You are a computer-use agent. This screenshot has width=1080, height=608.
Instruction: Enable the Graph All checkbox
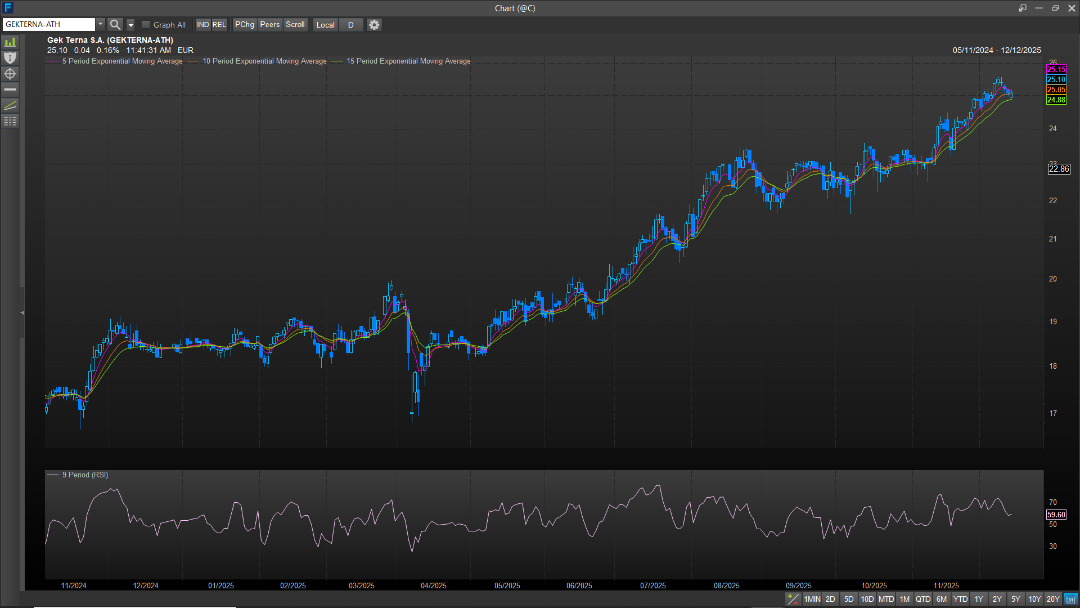pos(146,24)
